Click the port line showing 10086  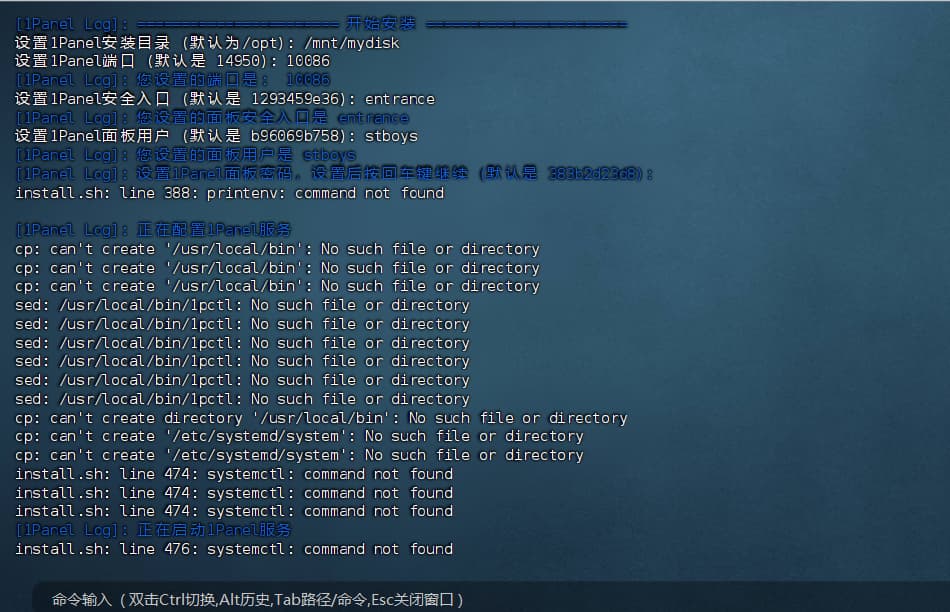tap(173, 61)
